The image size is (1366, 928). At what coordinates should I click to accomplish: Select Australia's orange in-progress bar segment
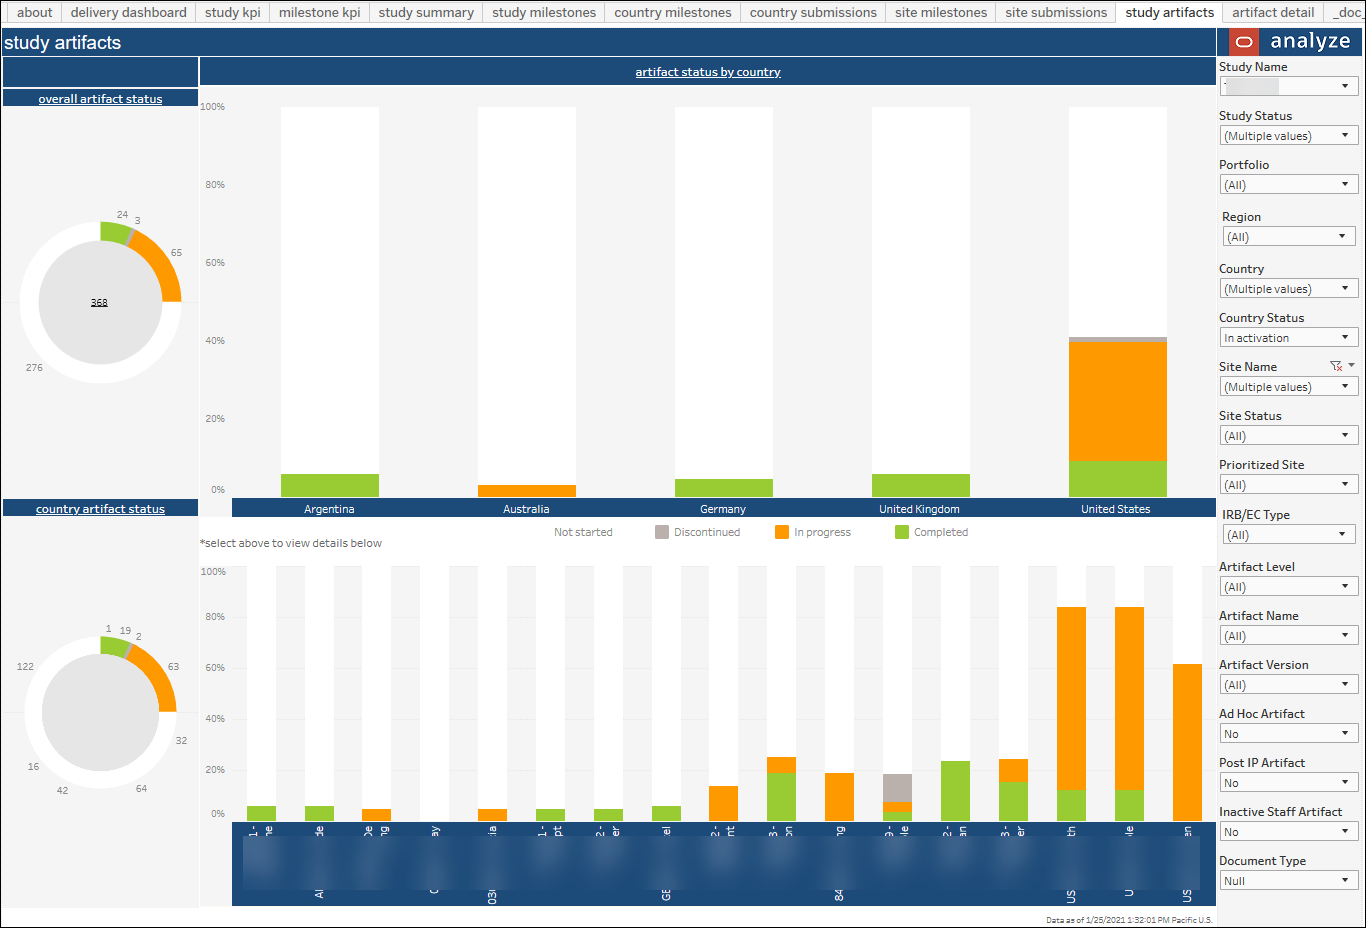tap(527, 491)
